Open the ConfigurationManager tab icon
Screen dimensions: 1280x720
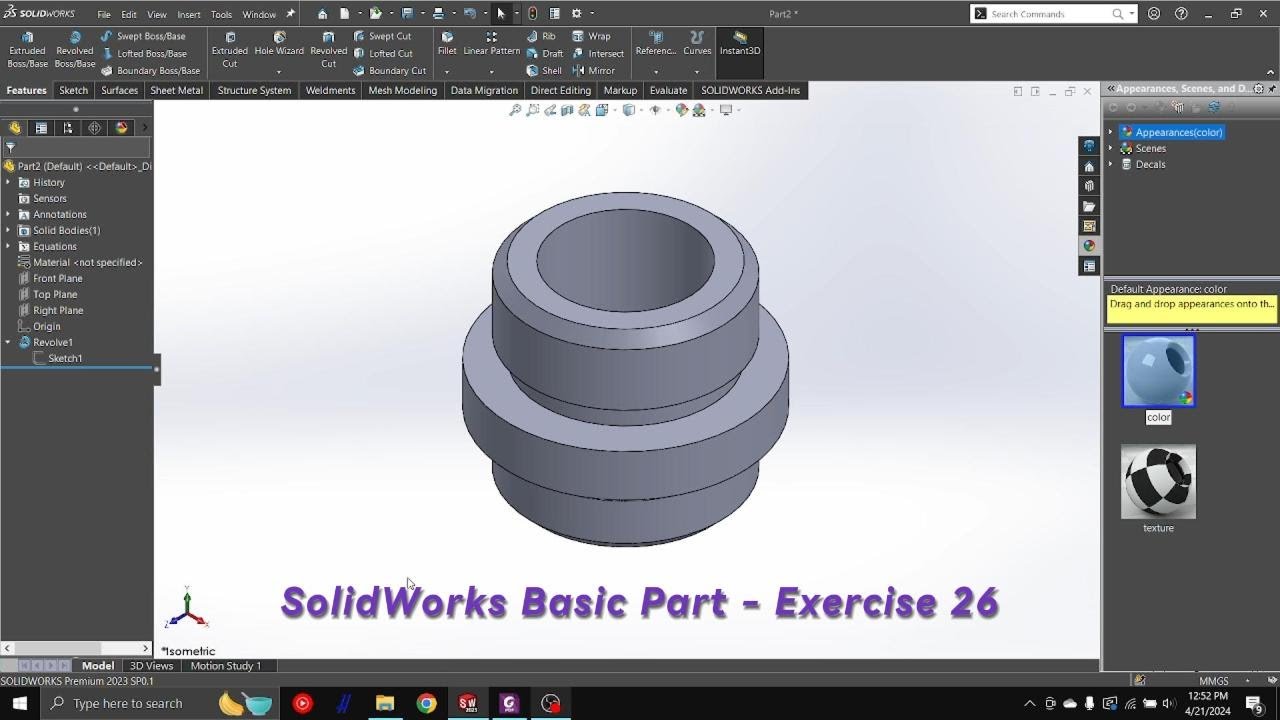68,128
